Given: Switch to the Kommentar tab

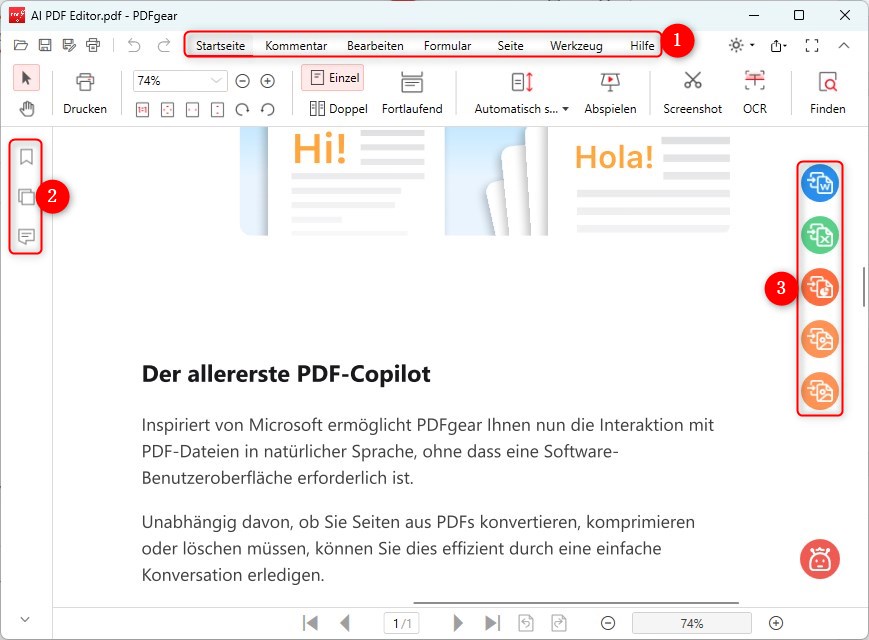Looking at the screenshot, I should click(x=296, y=45).
